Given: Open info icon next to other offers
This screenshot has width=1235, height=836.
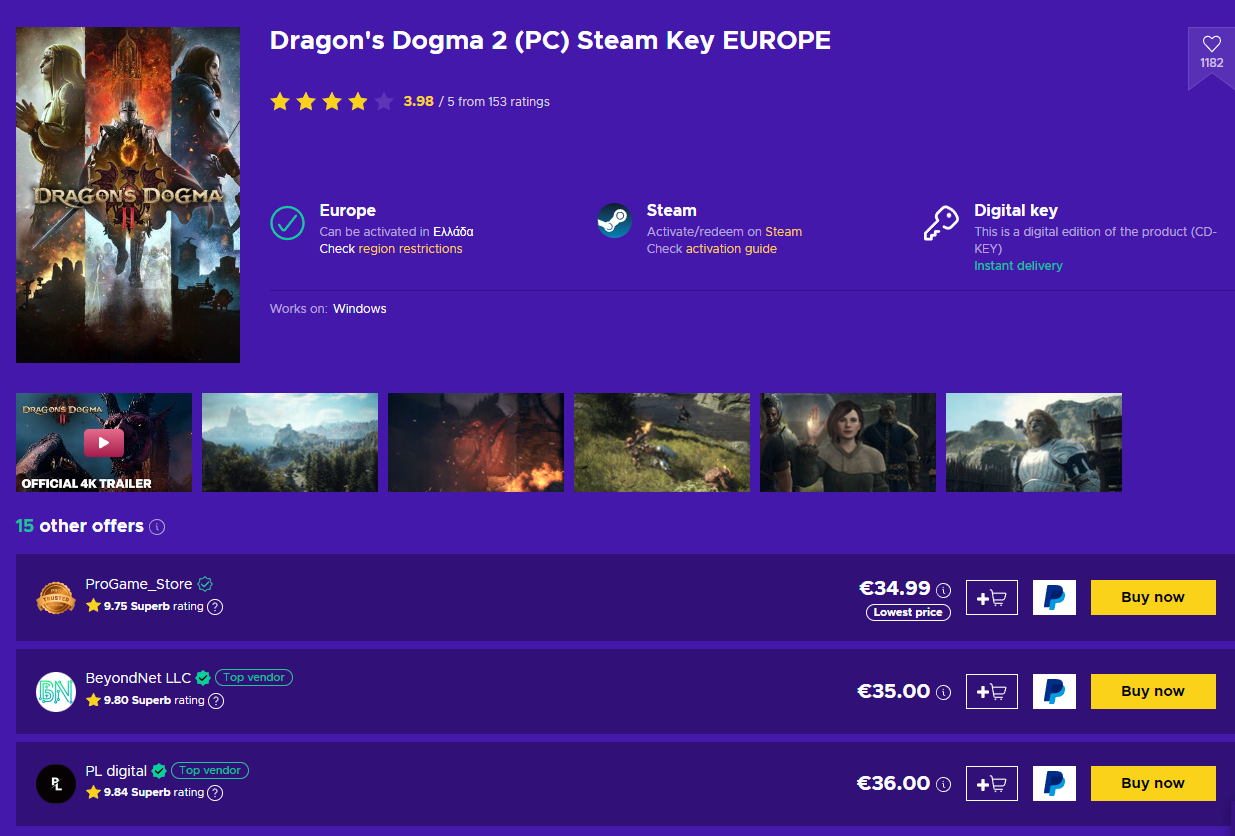Looking at the screenshot, I should click(x=157, y=527).
